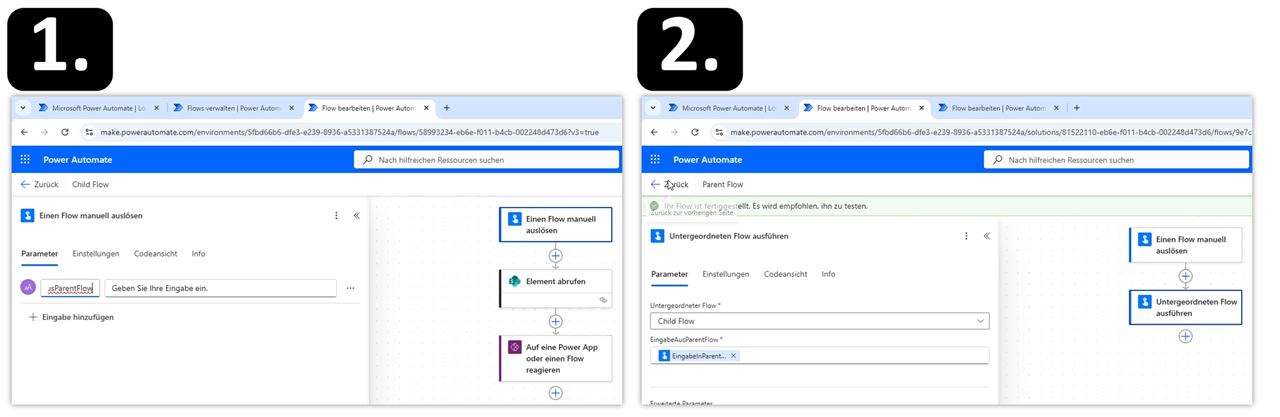Open the app launcher grid in screenshot 2
1280x417 pixels.
(x=655, y=159)
